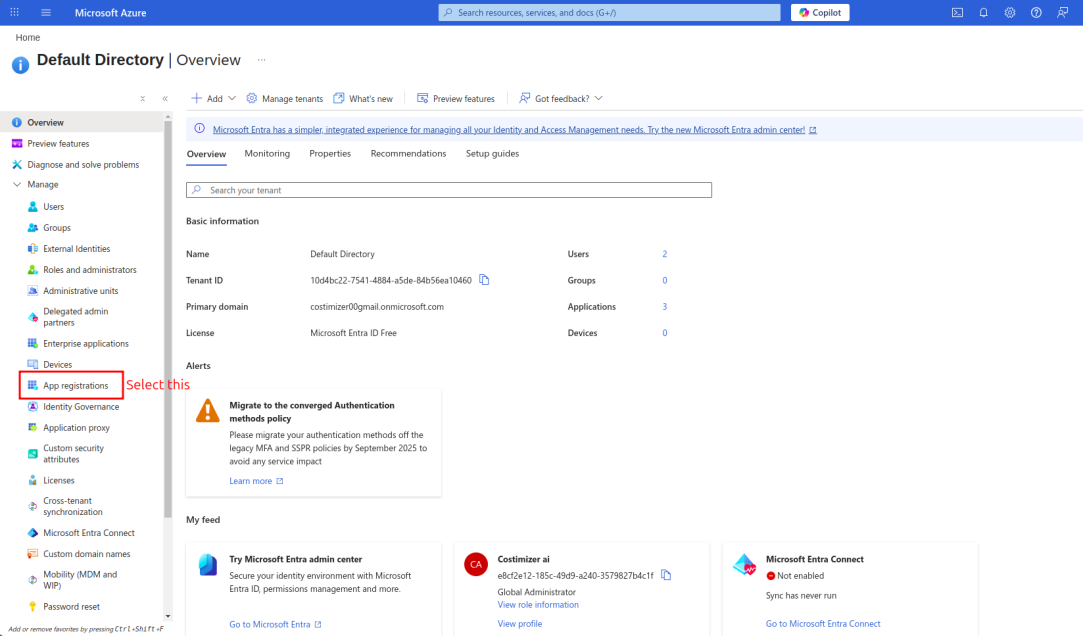The width and height of the screenshot is (1083, 636).
Task: Open Custom security attributes
Action: (x=73, y=454)
